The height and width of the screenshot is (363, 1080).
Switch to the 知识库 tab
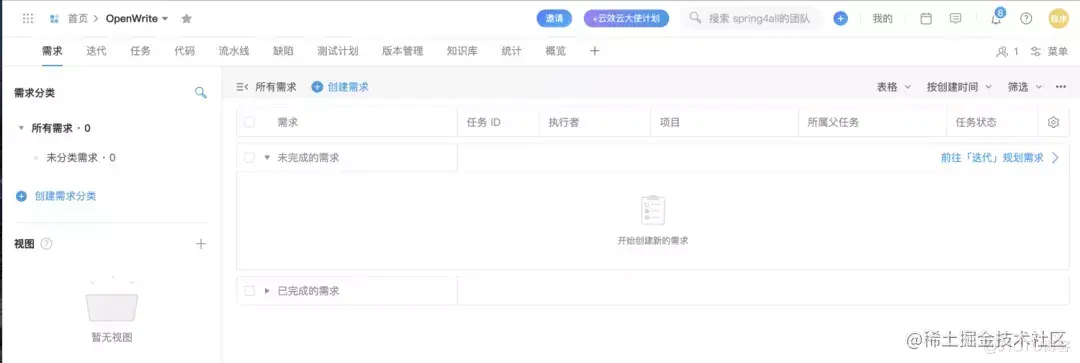[x=462, y=51]
